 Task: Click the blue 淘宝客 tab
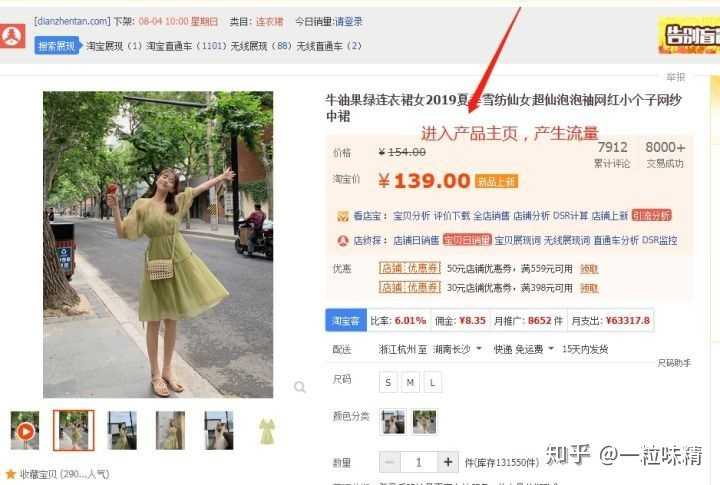point(346,320)
